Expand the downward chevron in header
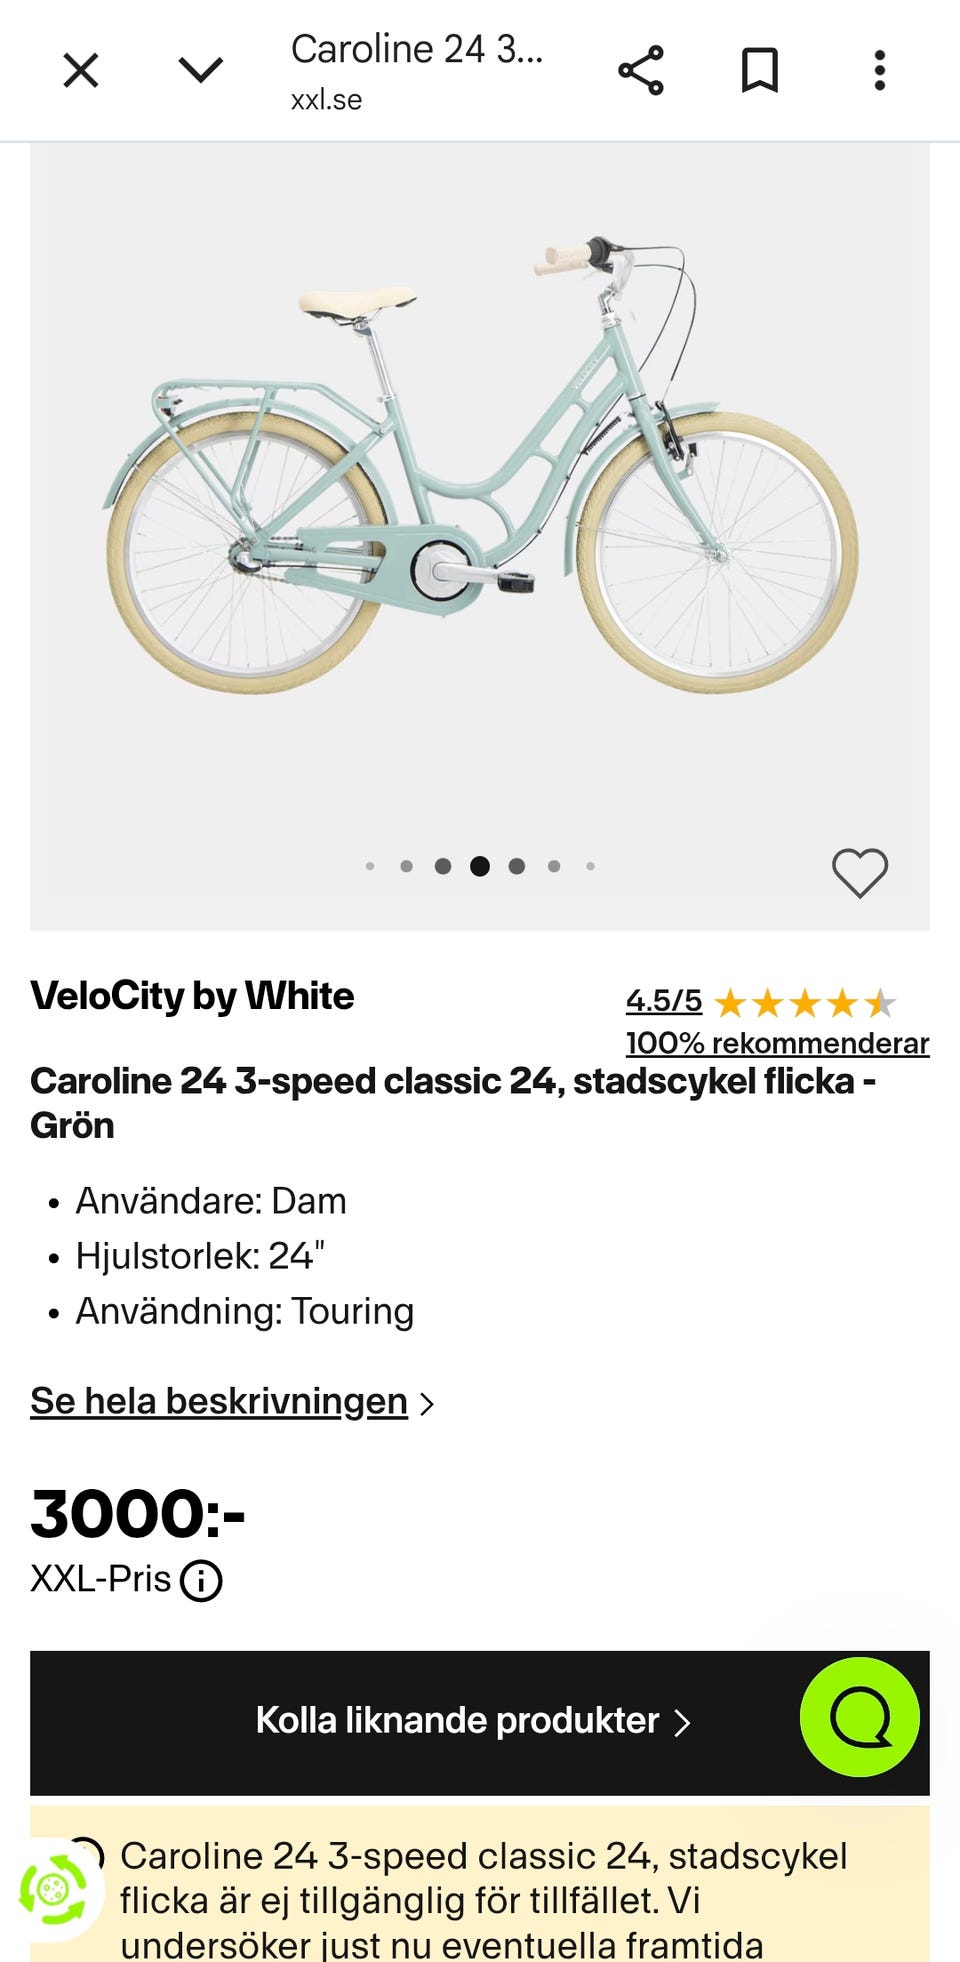This screenshot has height=1962, width=960. [x=200, y=70]
